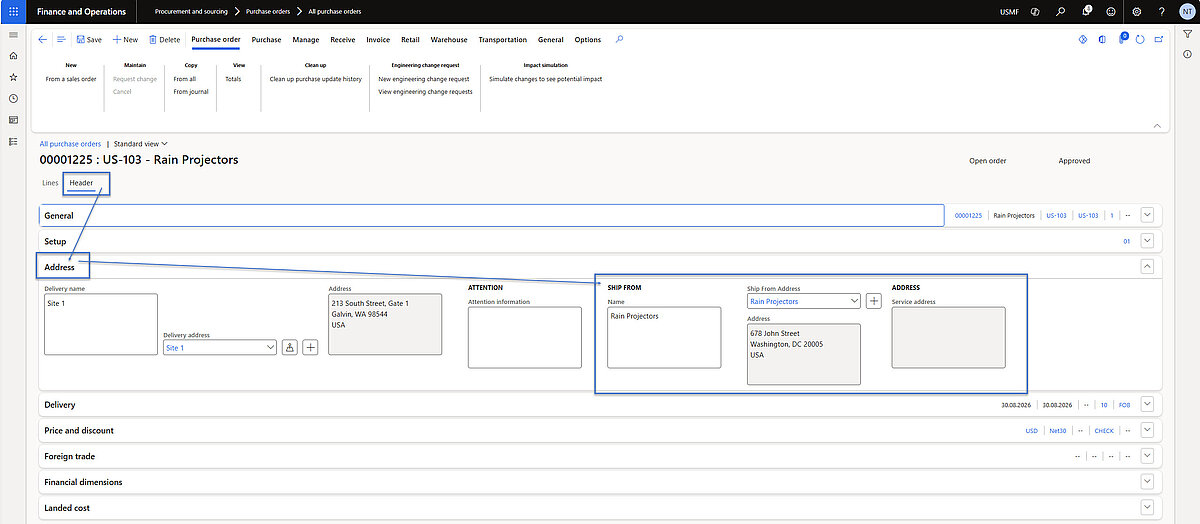Open attachments paperclip icon
Image resolution: width=1200 pixels, height=524 pixels.
point(1122,39)
